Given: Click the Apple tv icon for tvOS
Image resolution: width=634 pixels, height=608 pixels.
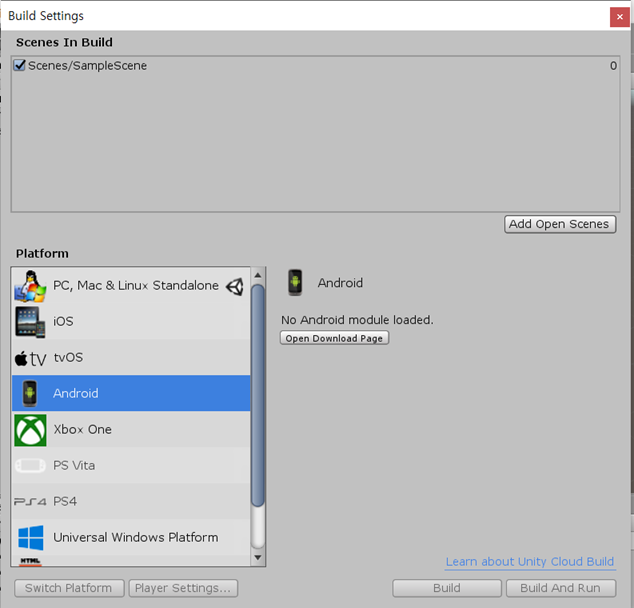Looking at the screenshot, I should coord(30,359).
